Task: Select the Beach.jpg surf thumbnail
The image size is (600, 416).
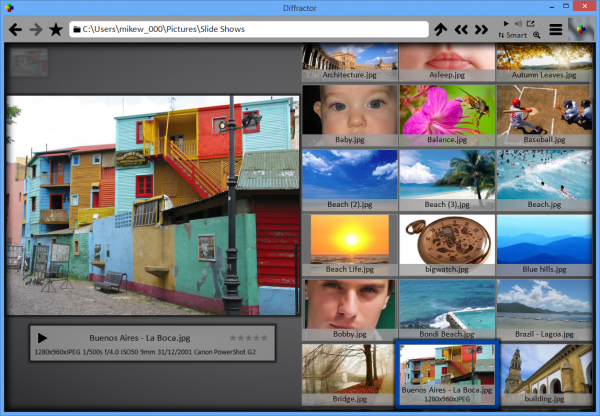Action: tap(544, 180)
